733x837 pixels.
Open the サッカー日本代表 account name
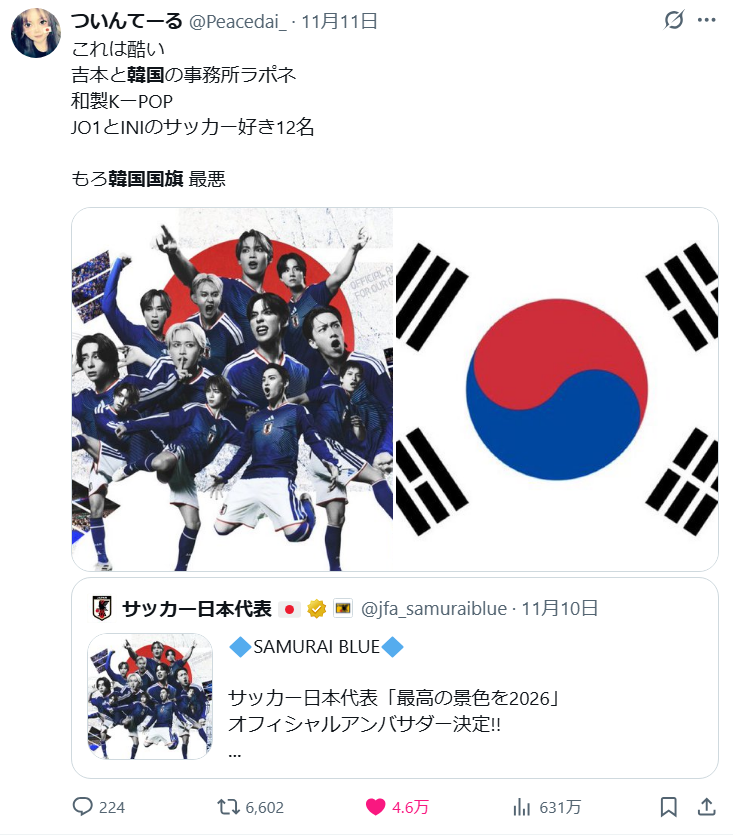[x=197, y=609]
